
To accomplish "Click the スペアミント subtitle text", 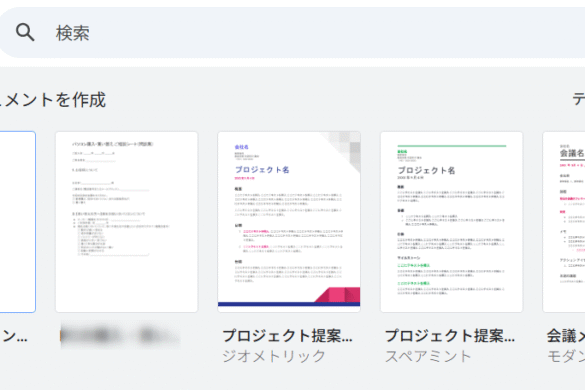I will [428, 356].
